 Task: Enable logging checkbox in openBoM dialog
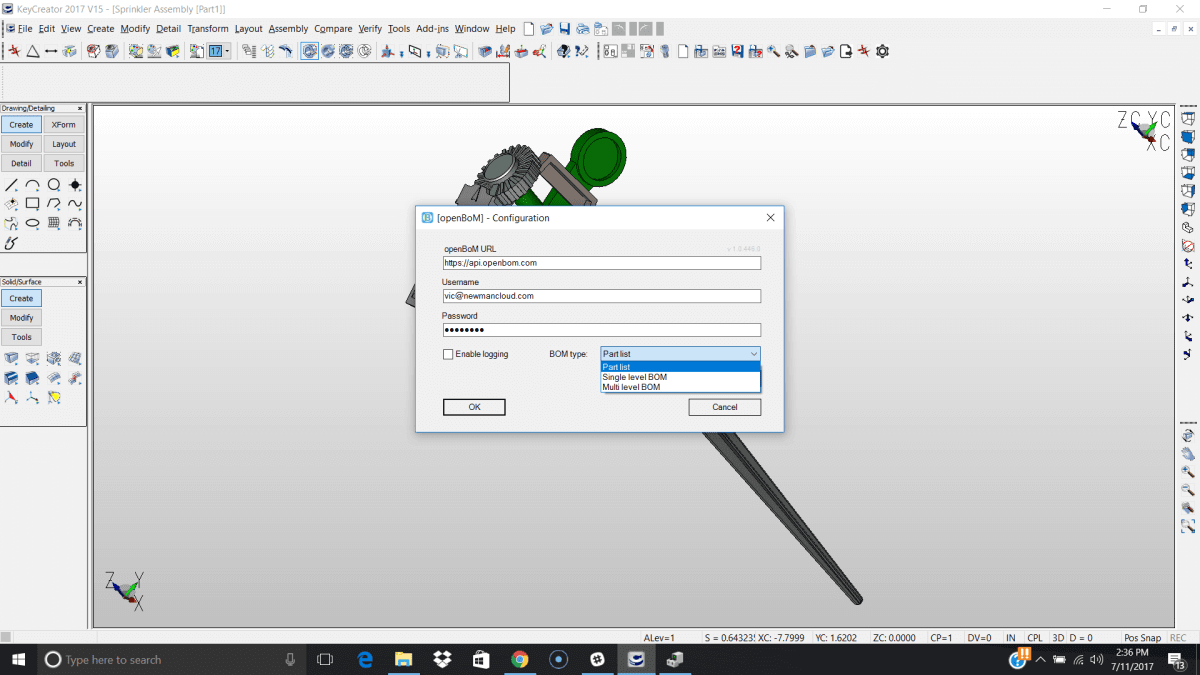point(448,354)
